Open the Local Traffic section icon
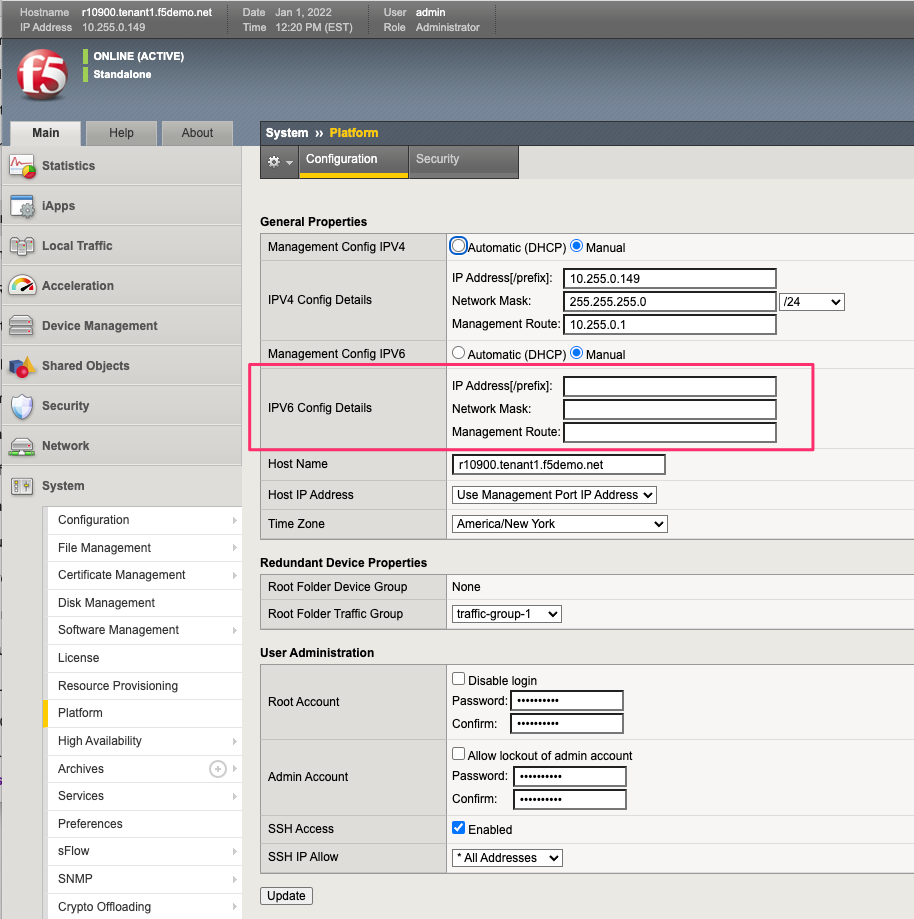Image resolution: width=914 pixels, height=919 pixels. click(22, 246)
